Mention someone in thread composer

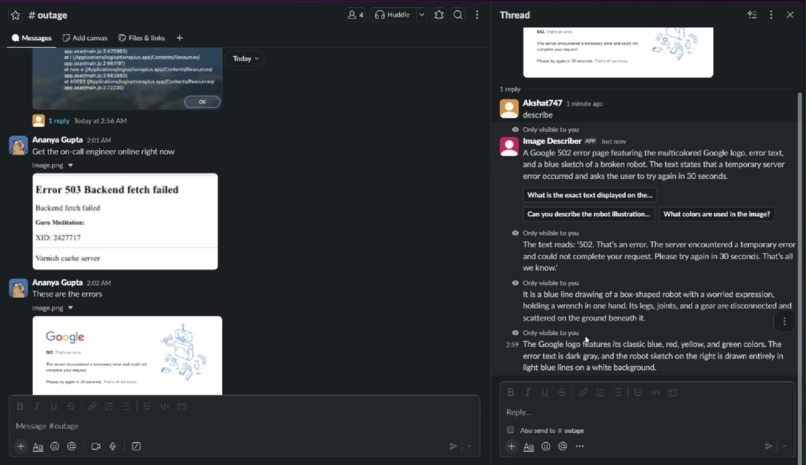pyautogui.click(x=562, y=447)
